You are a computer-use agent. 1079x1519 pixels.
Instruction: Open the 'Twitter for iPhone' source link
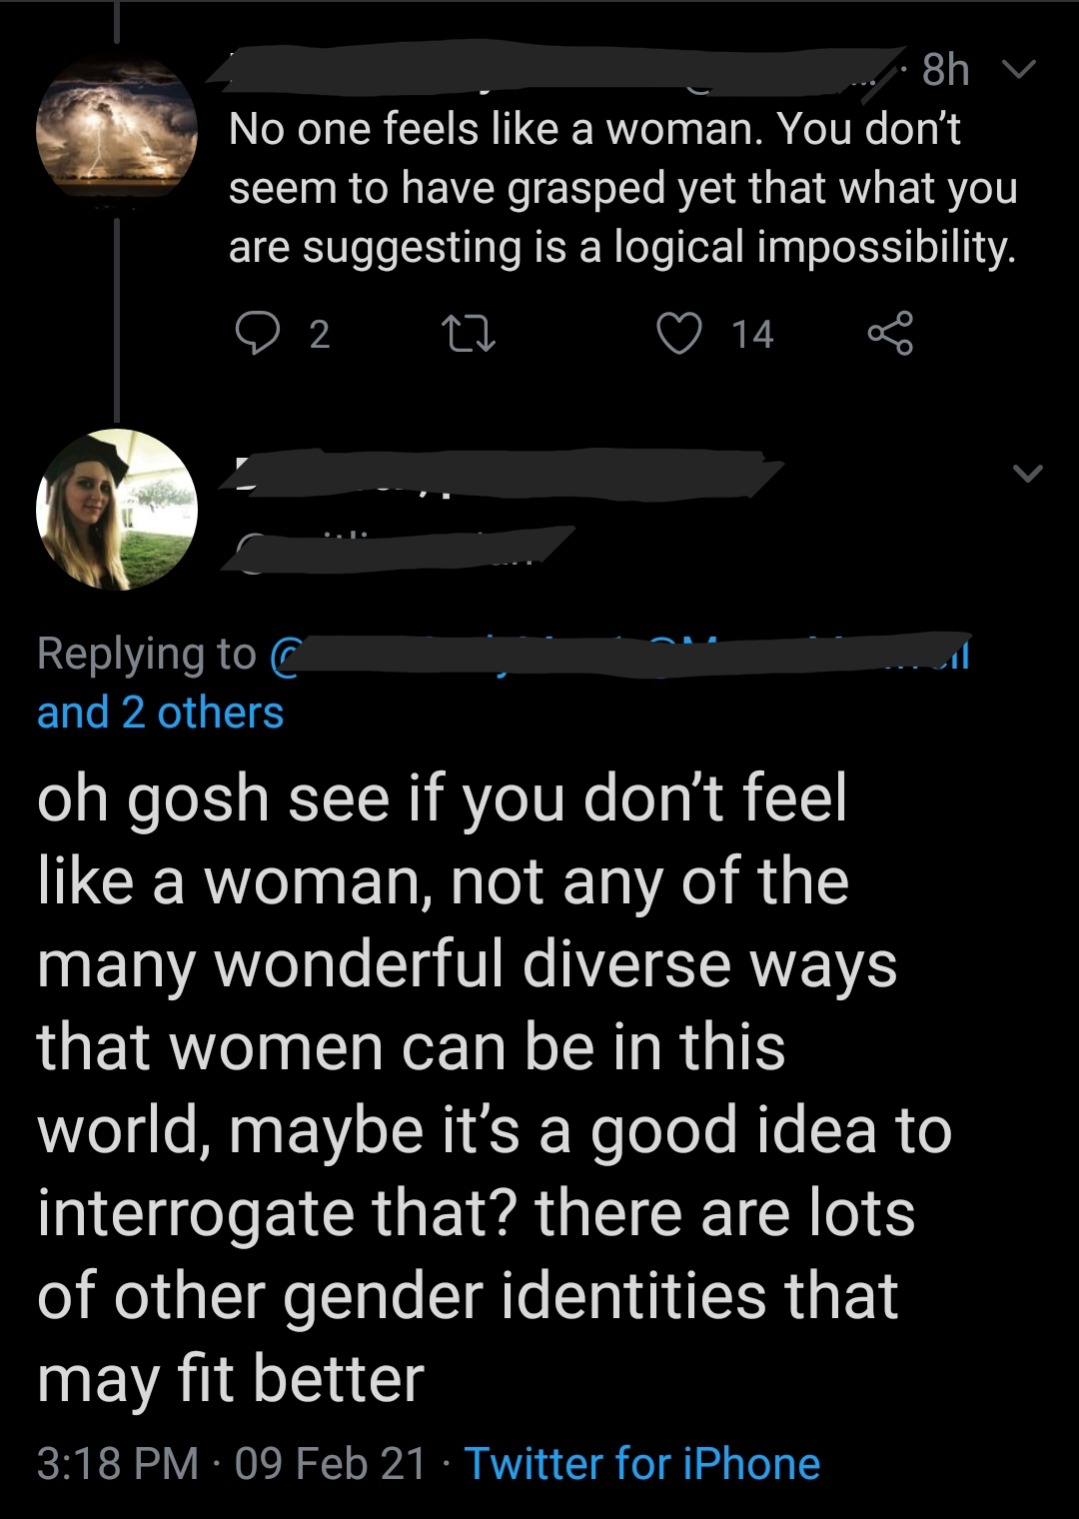click(x=642, y=1463)
